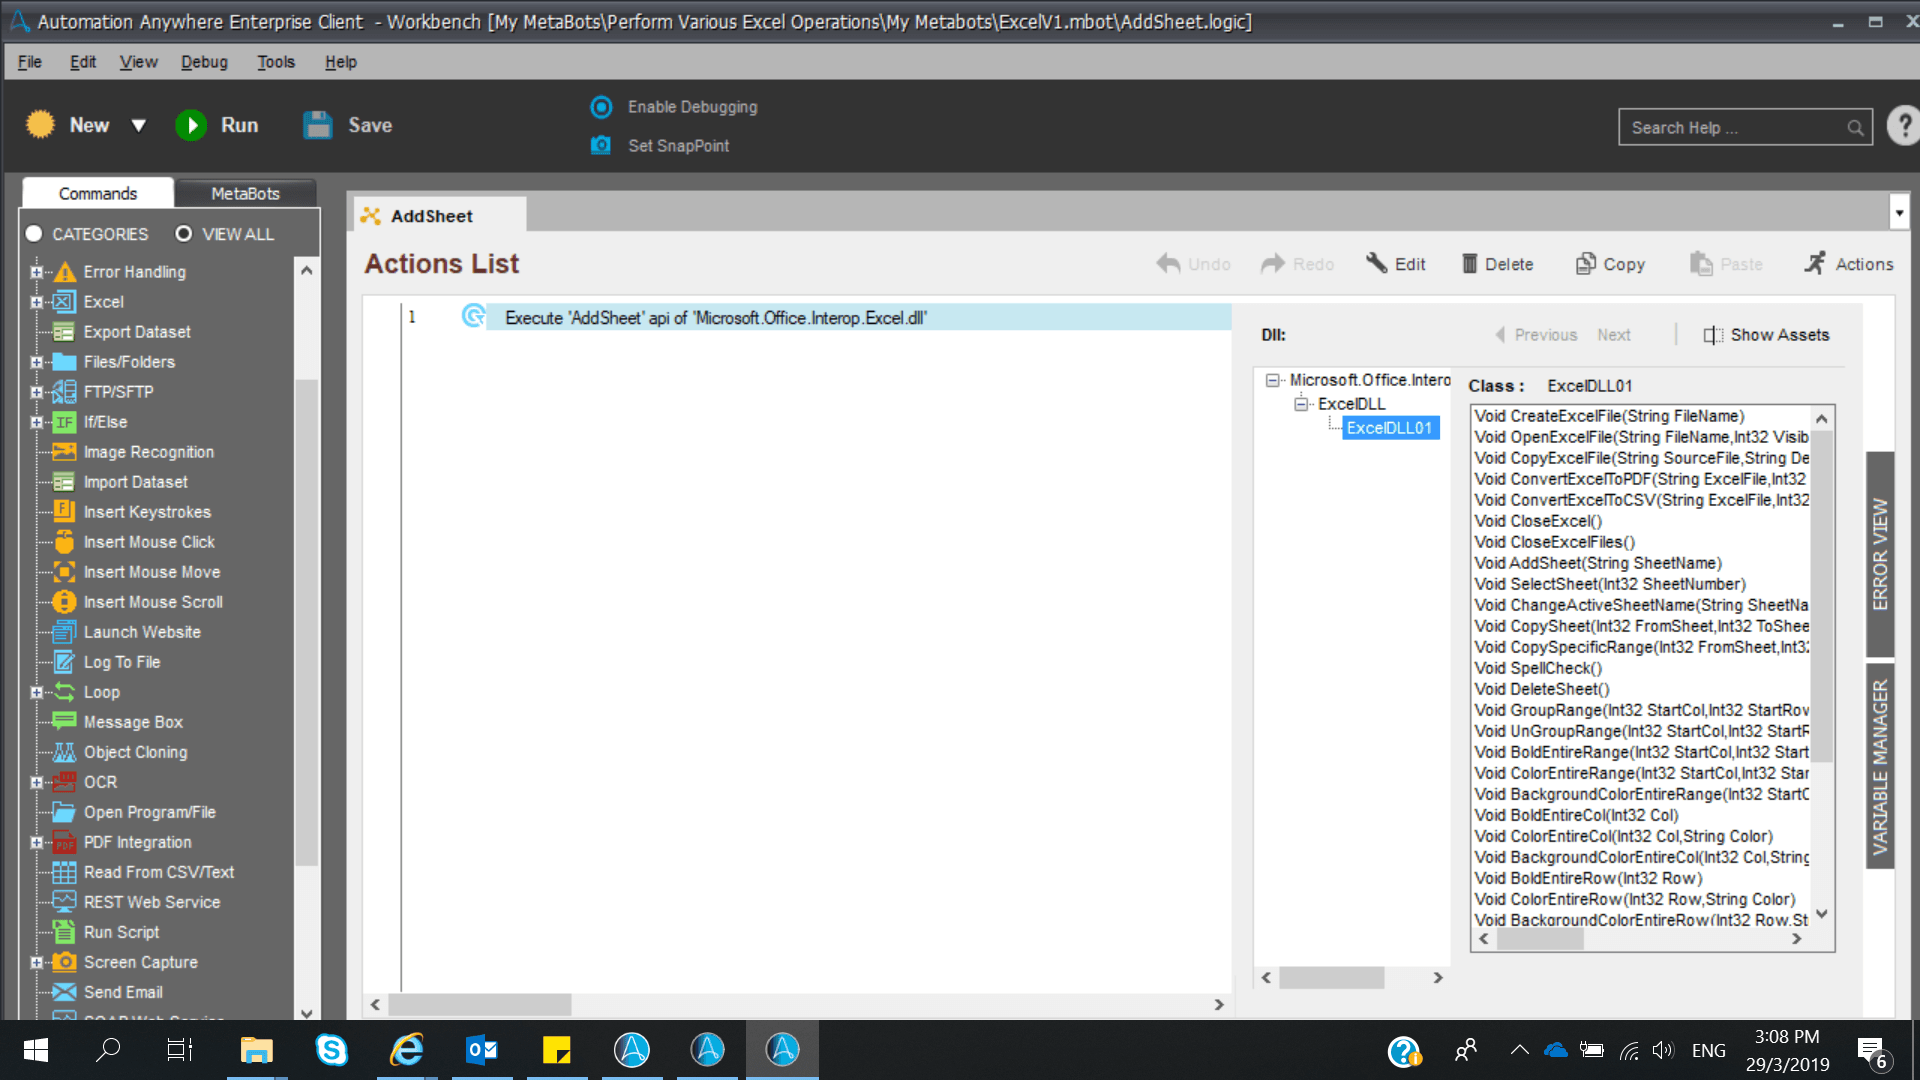This screenshot has width=1920, height=1080.
Task: Open the File menu
Action: (x=30, y=62)
